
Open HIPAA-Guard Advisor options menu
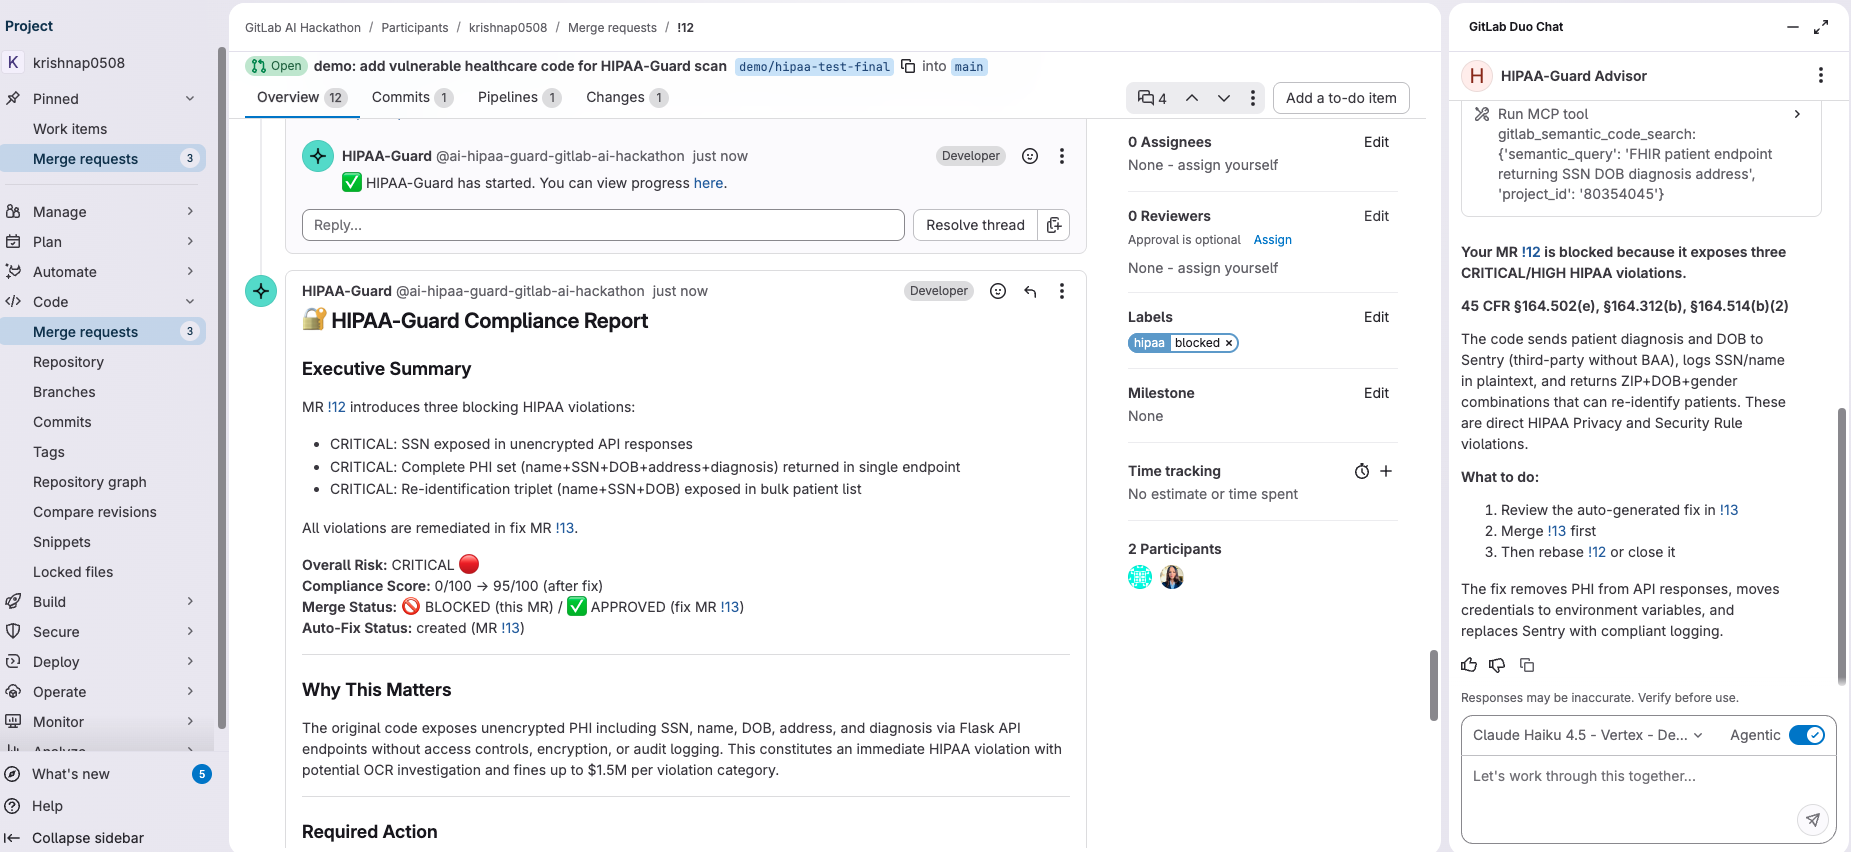click(1821, 75)
